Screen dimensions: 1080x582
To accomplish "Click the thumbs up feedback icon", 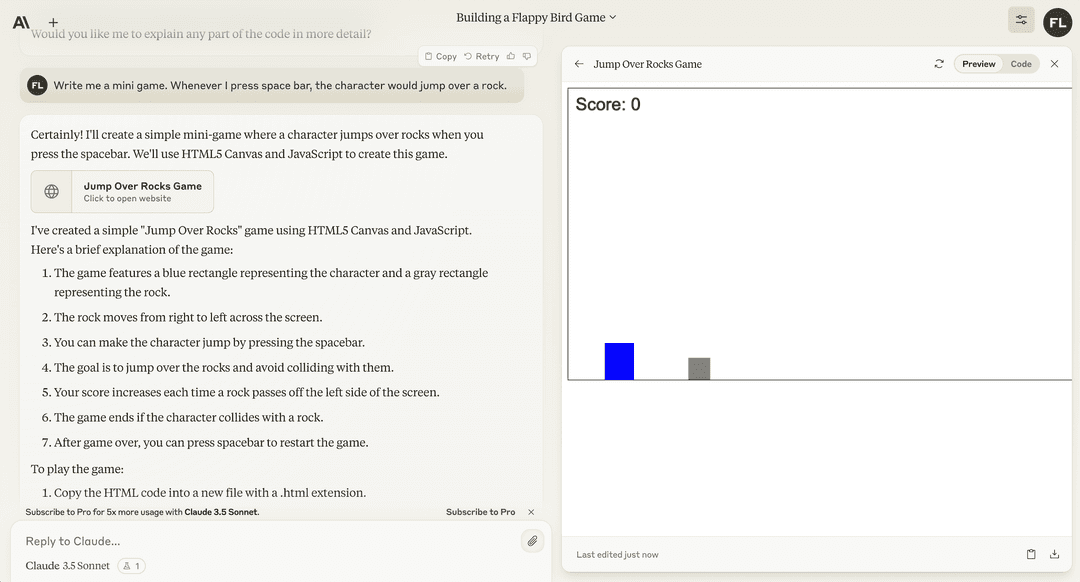I will coord(511,57).
